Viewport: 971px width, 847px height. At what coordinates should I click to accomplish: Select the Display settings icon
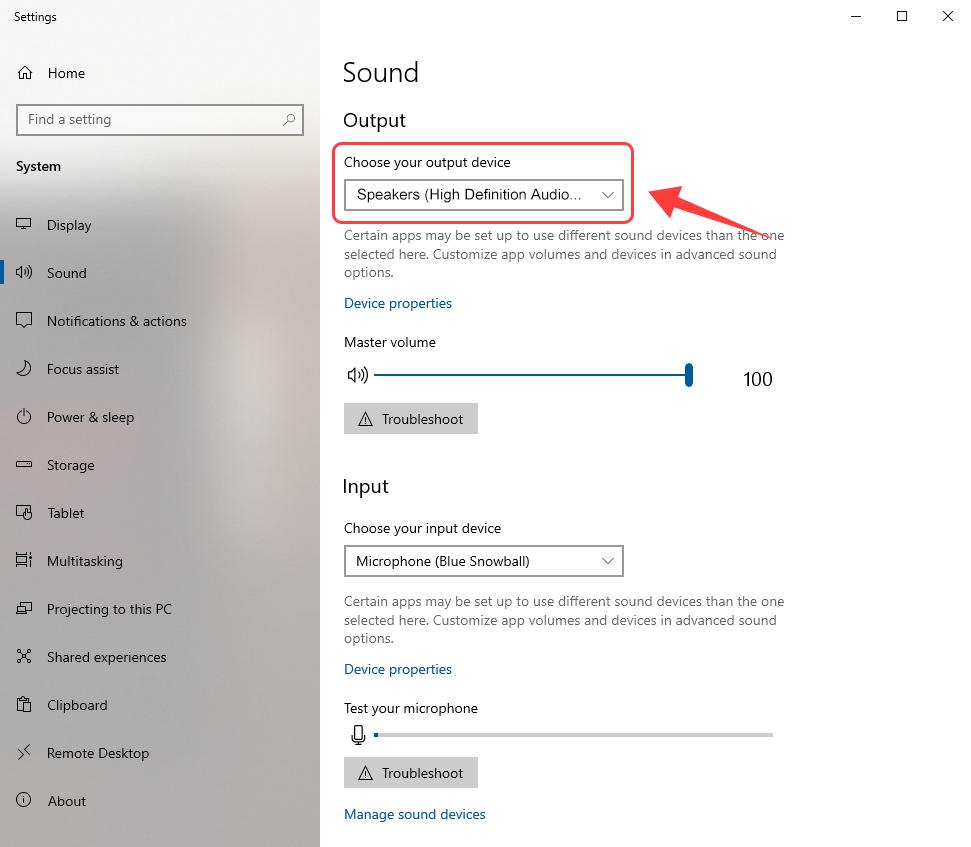(x=22, y=225)
